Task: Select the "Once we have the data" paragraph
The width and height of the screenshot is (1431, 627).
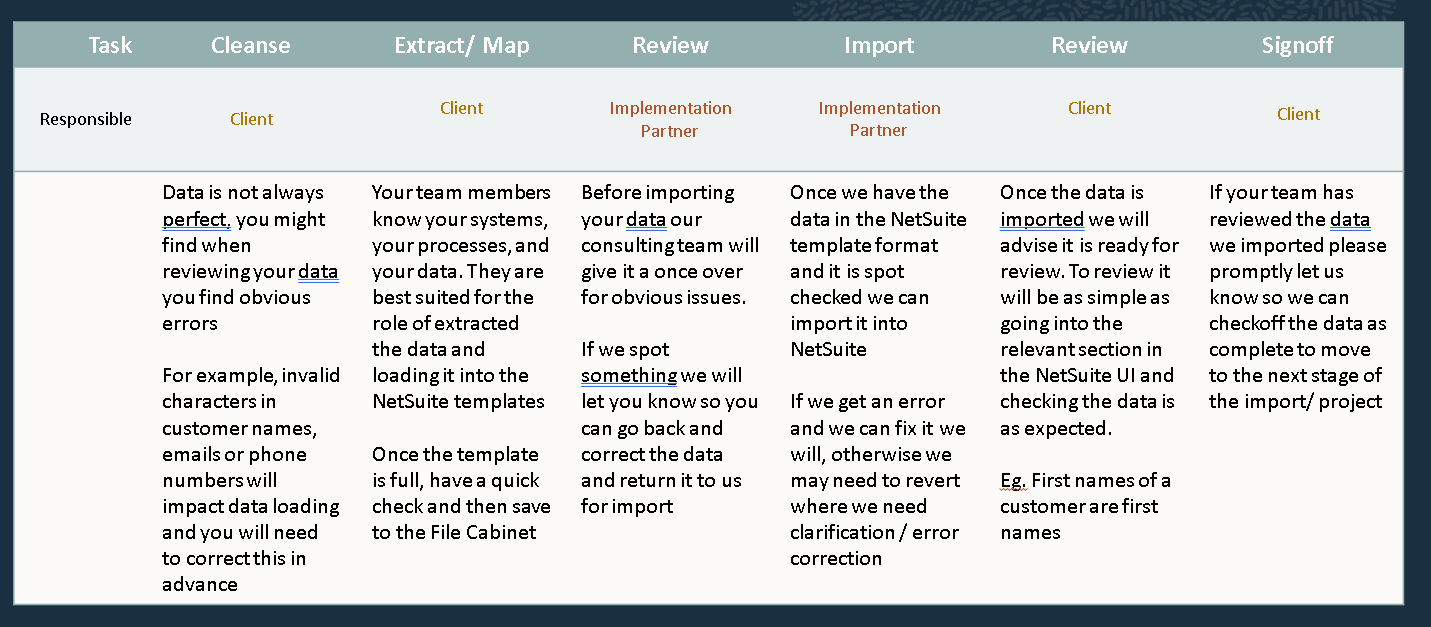Action: [878, 271]
